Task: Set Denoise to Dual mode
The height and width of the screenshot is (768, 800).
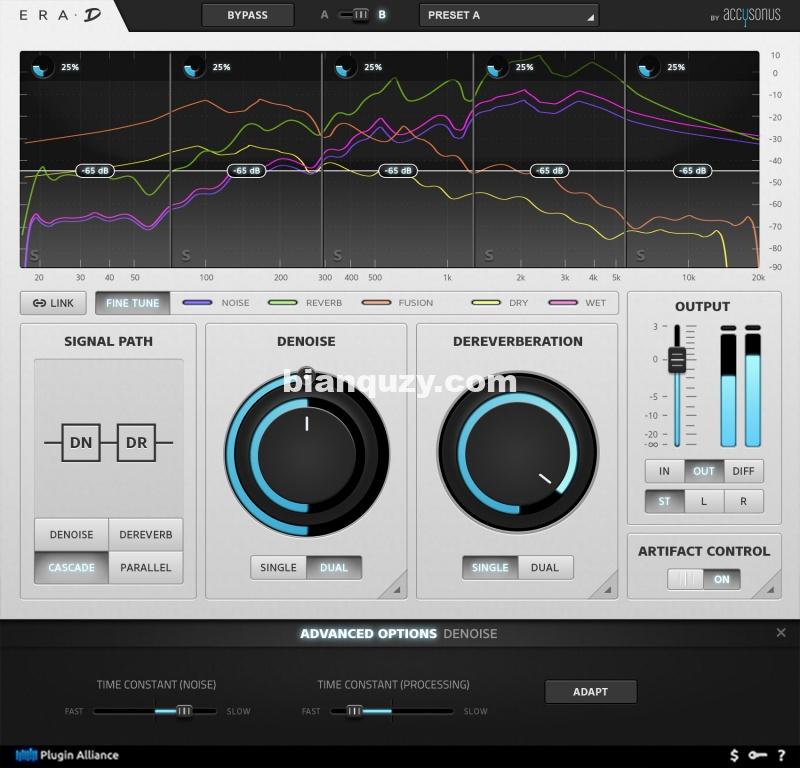Action: [x=334, y=567]
